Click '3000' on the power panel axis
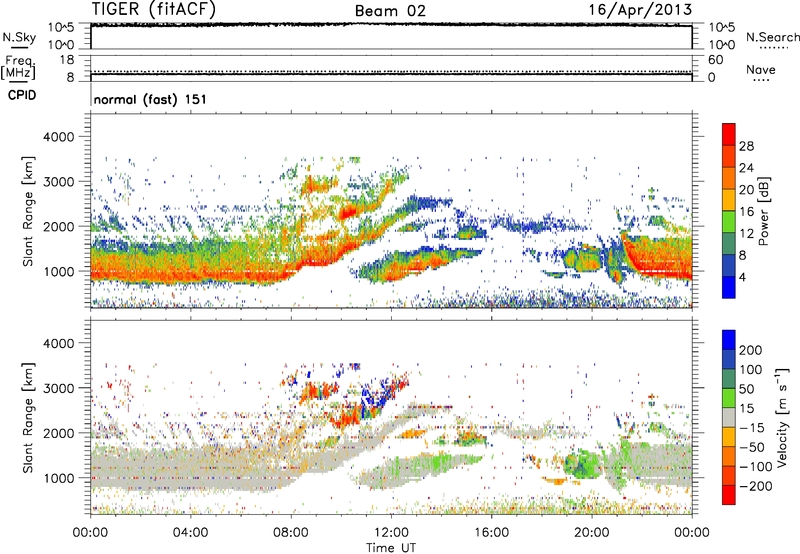The image size is (800, 554). [x=59, y=182]
